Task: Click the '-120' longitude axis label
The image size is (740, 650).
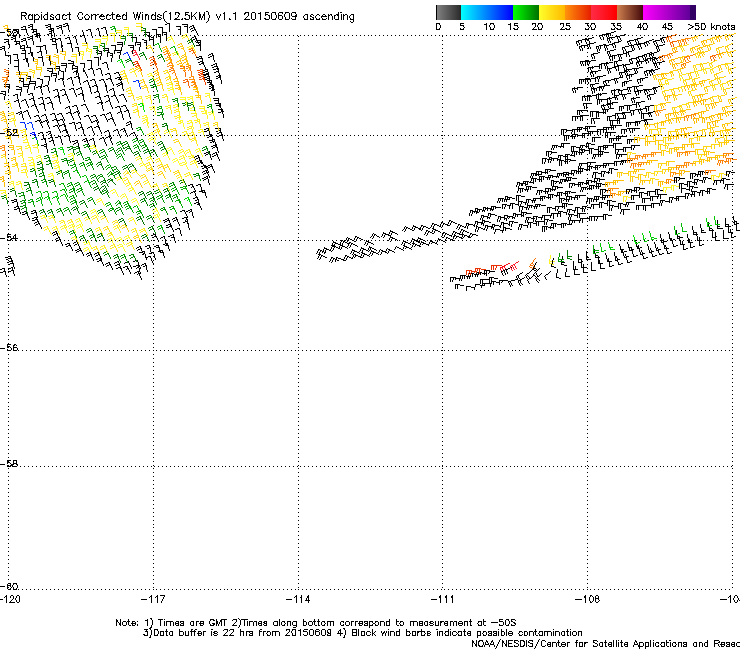Action: click(10, 599)
